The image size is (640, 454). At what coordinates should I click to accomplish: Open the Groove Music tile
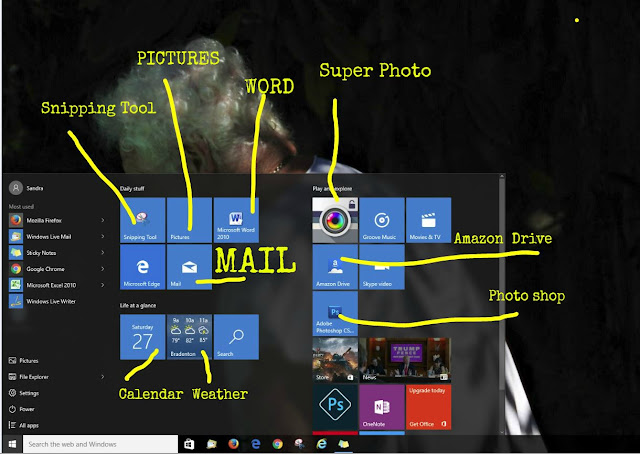[x=382, y=220]
